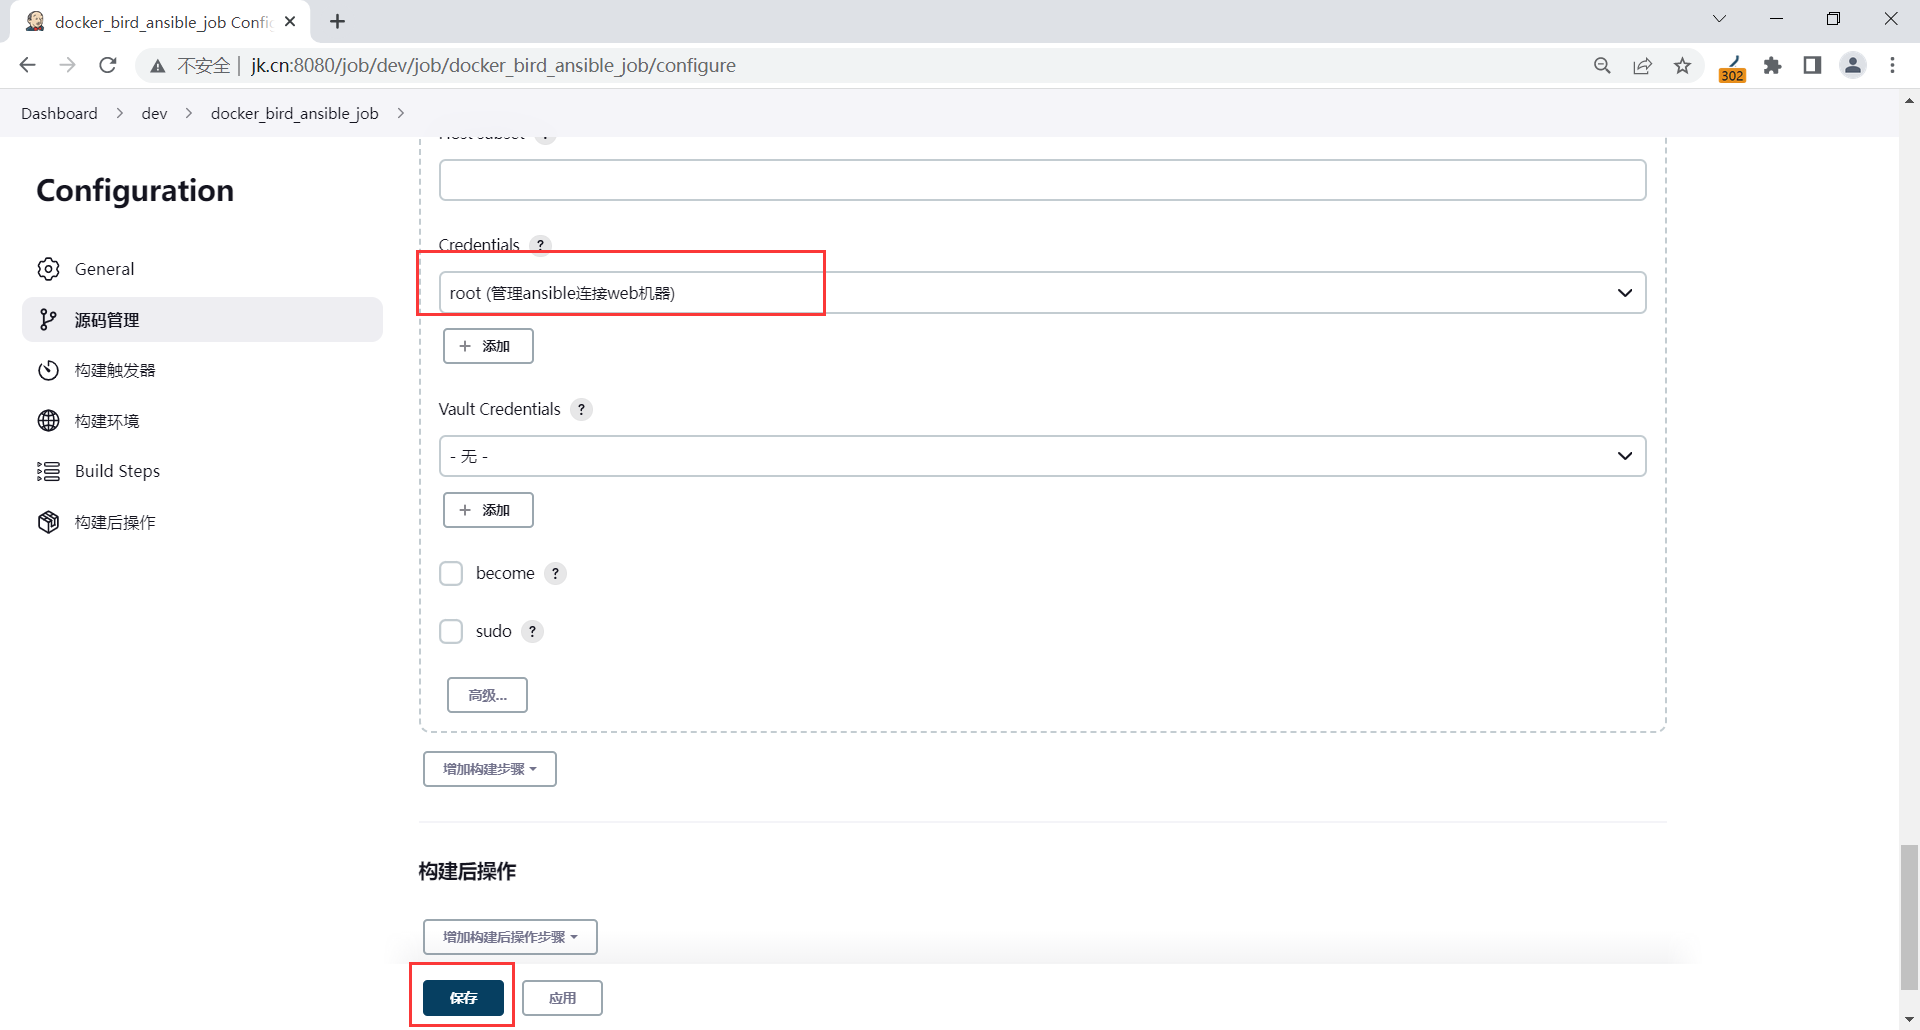Click the browser back arrow
This screenshot has height=1030, width=1920.
point(27,65)
